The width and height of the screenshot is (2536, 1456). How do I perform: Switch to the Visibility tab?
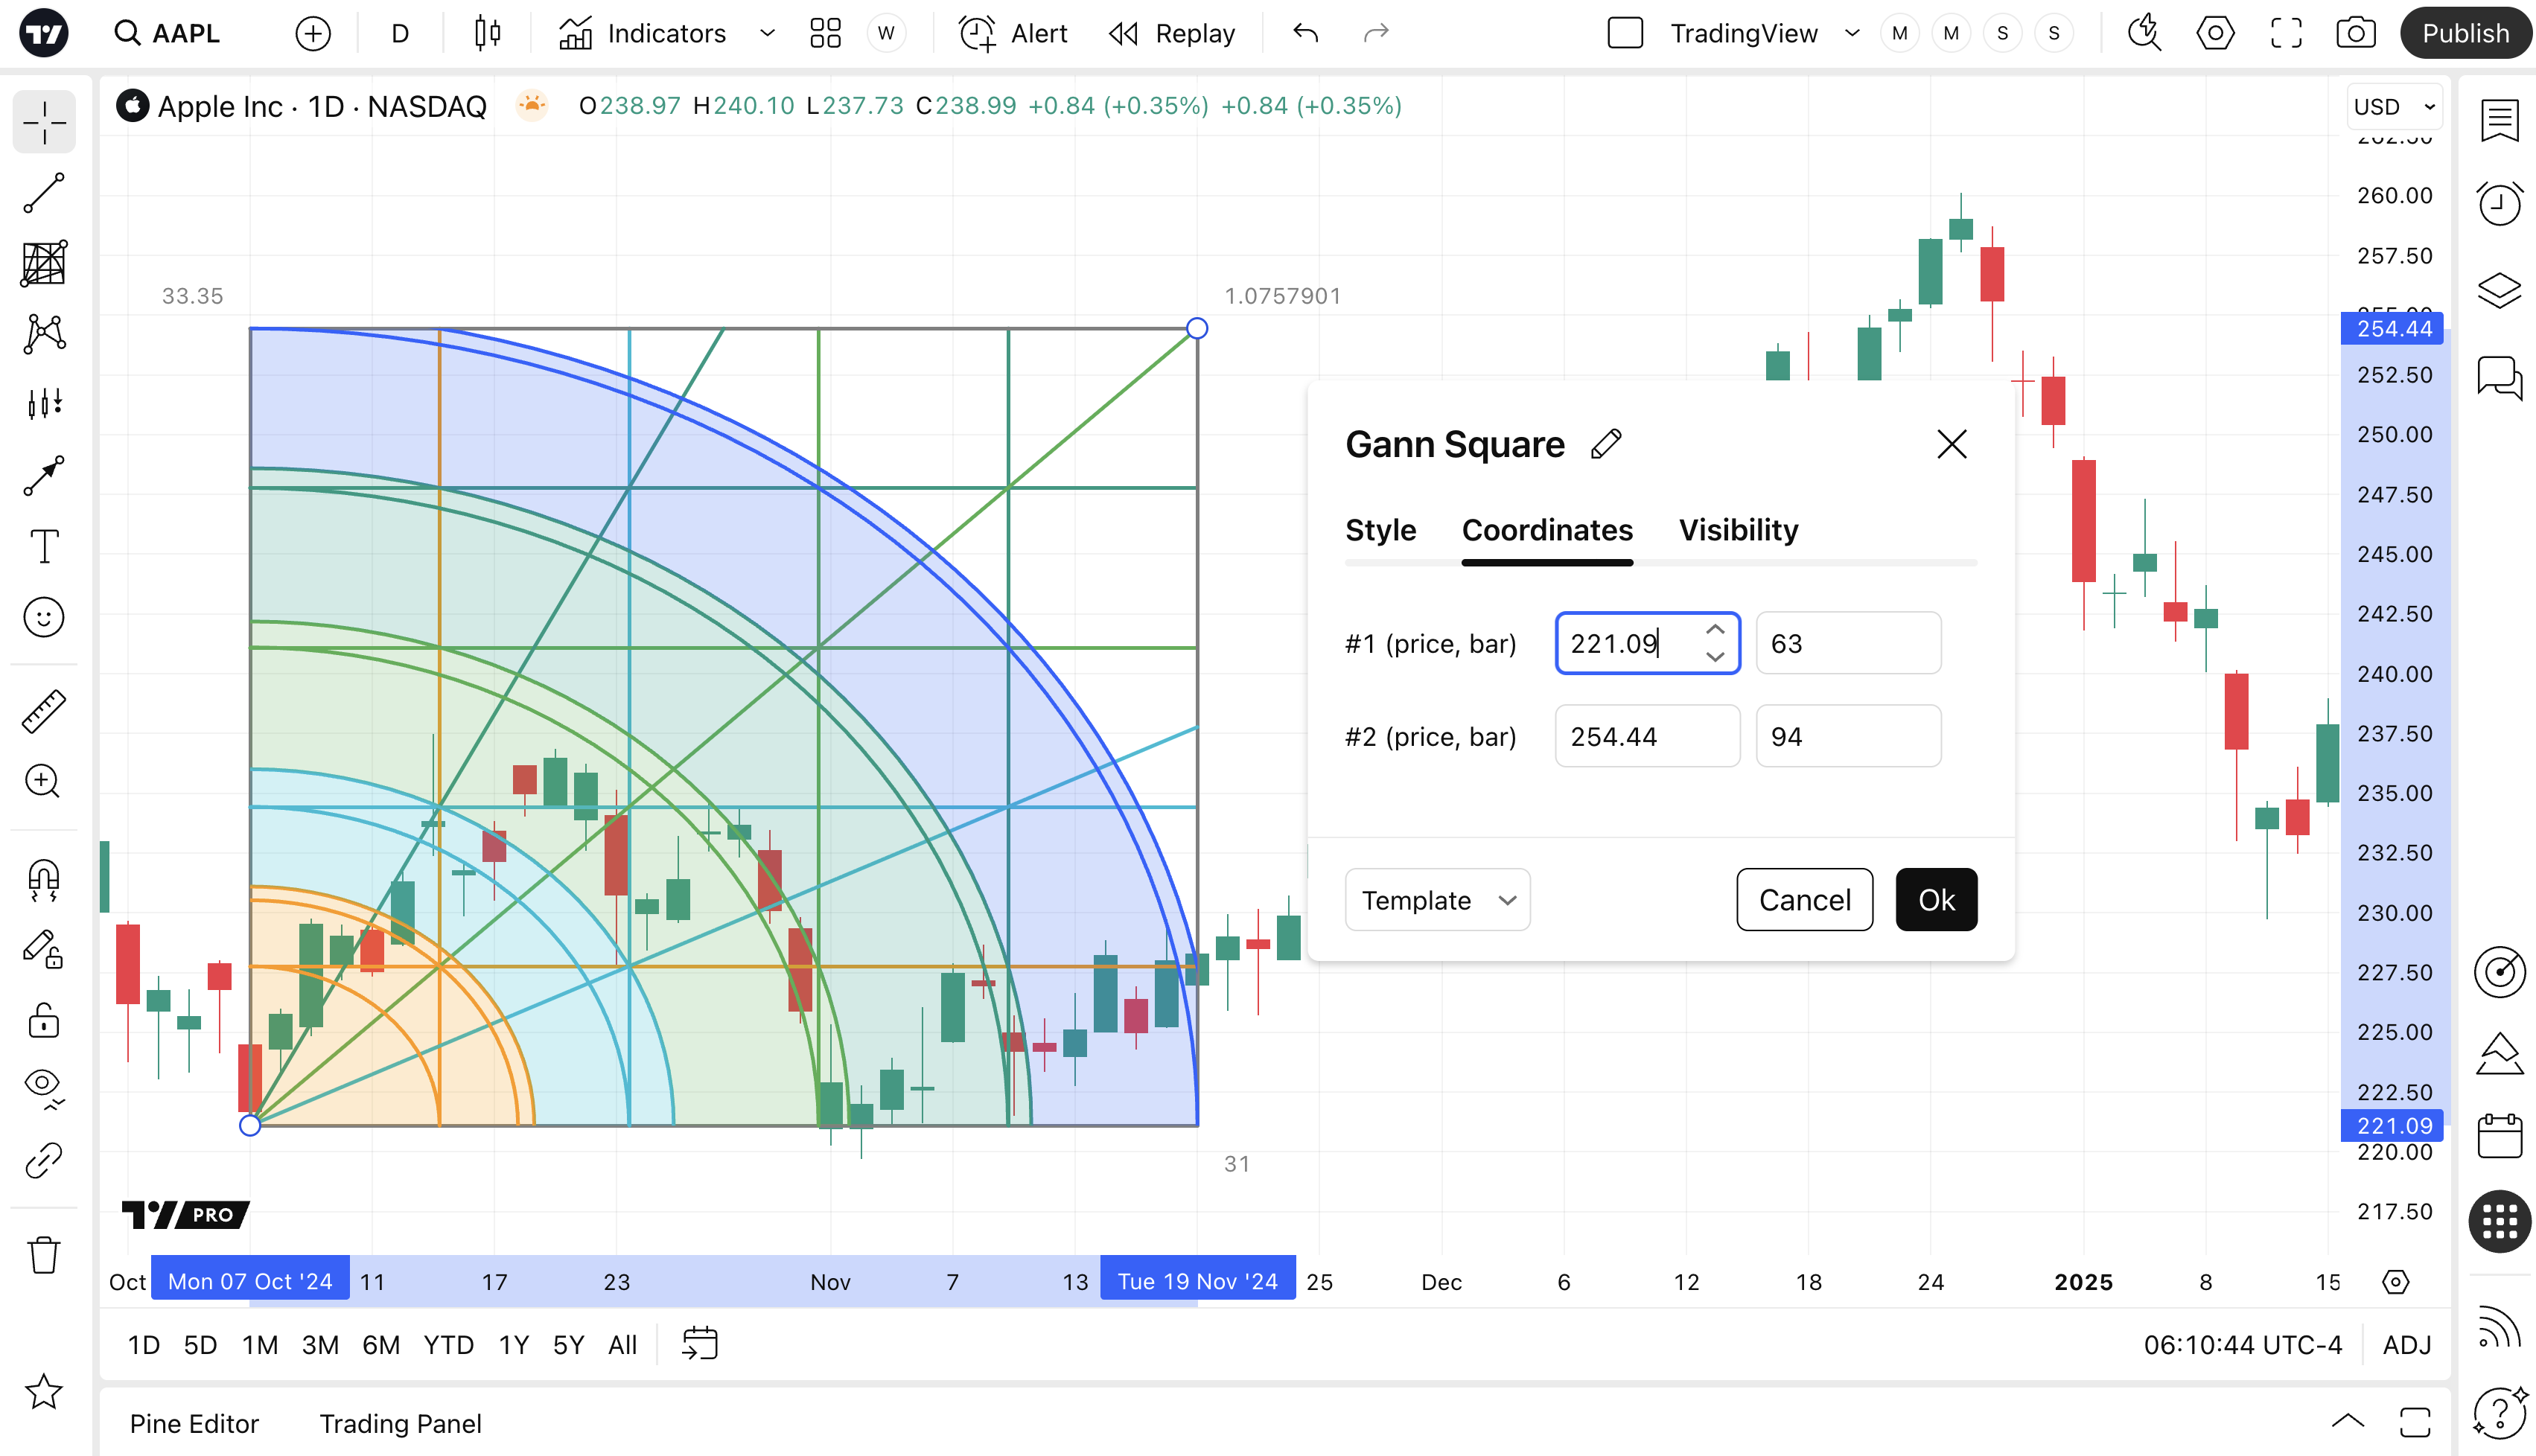click(1738, 530)
